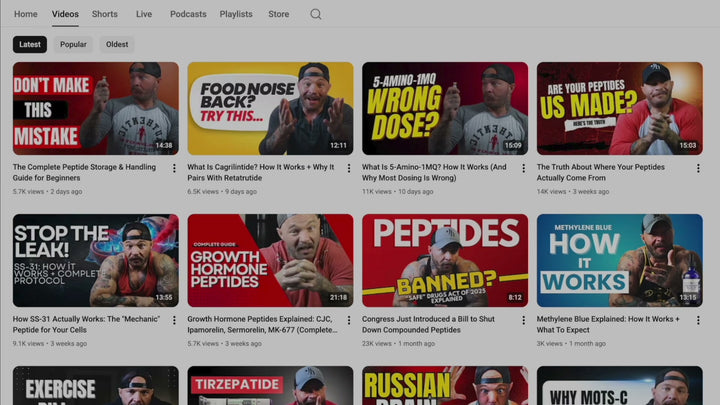The width and height of the screenshot is (720, 405).
Task: Open 'Growth Hormone Peptides' thumbnail
Action: point(270,260)
